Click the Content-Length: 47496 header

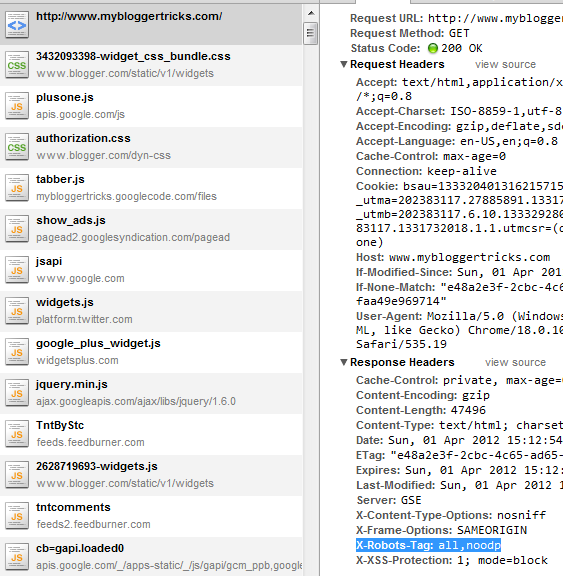point(421,410)
